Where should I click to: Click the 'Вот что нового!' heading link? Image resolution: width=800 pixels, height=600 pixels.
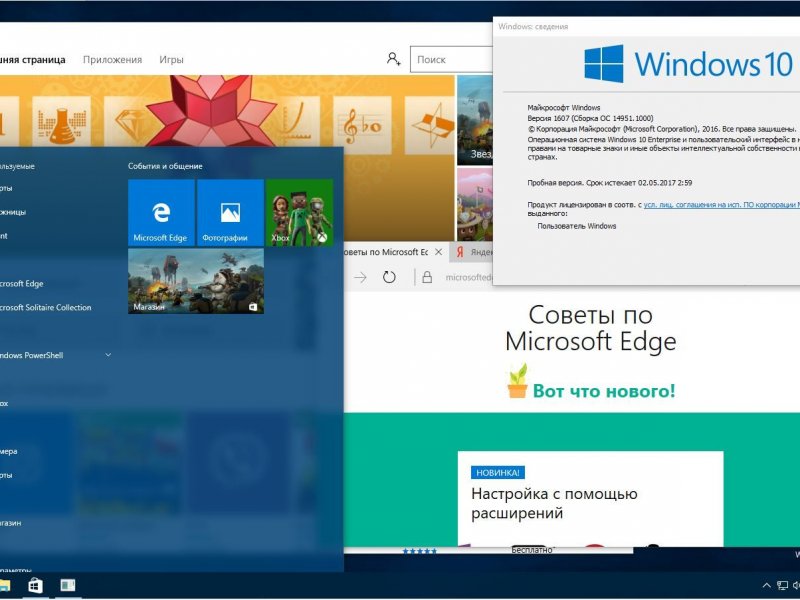(604, 391)
